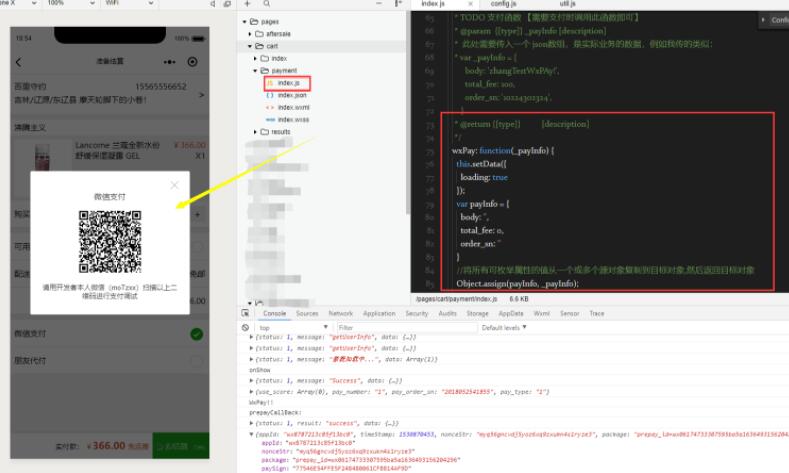Viewport: 789px width, 473px height.
Task: Click the file tree vertical scrollbar
Action: pyautogui.click(x=407, y=112)
